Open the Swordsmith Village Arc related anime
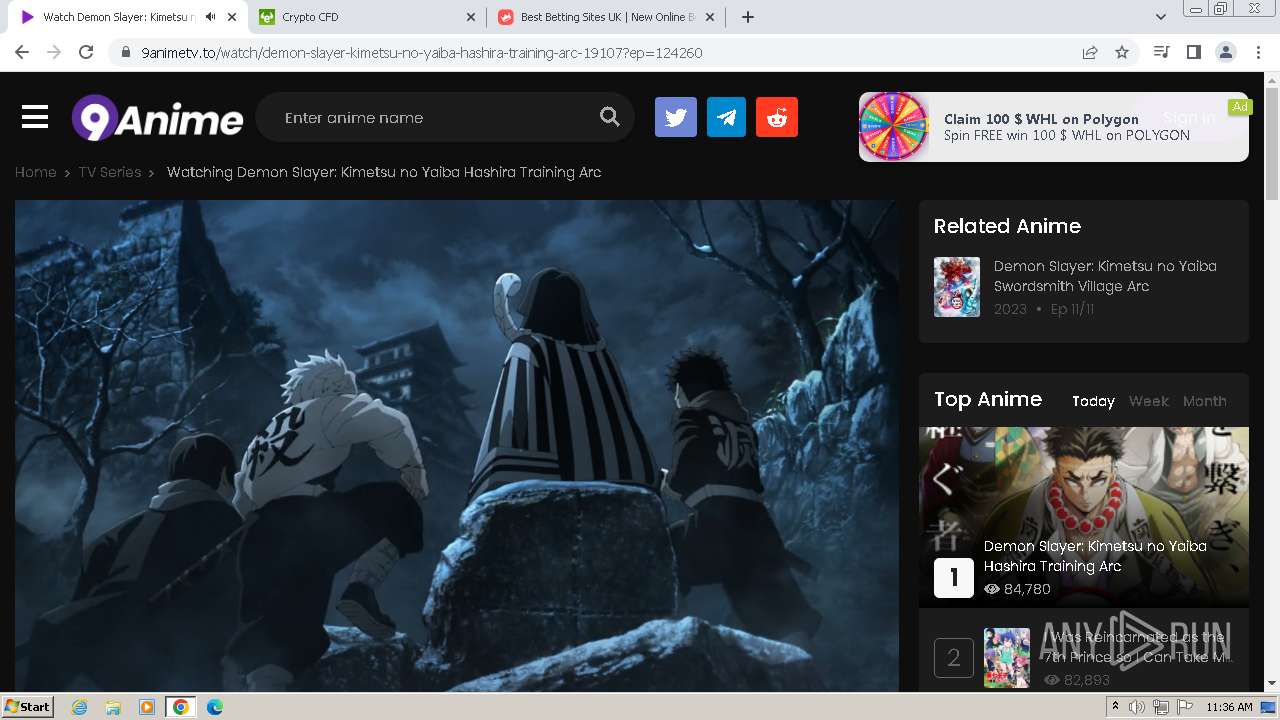The height and width of the screenshot is (720, 1280). (1105, 276)
